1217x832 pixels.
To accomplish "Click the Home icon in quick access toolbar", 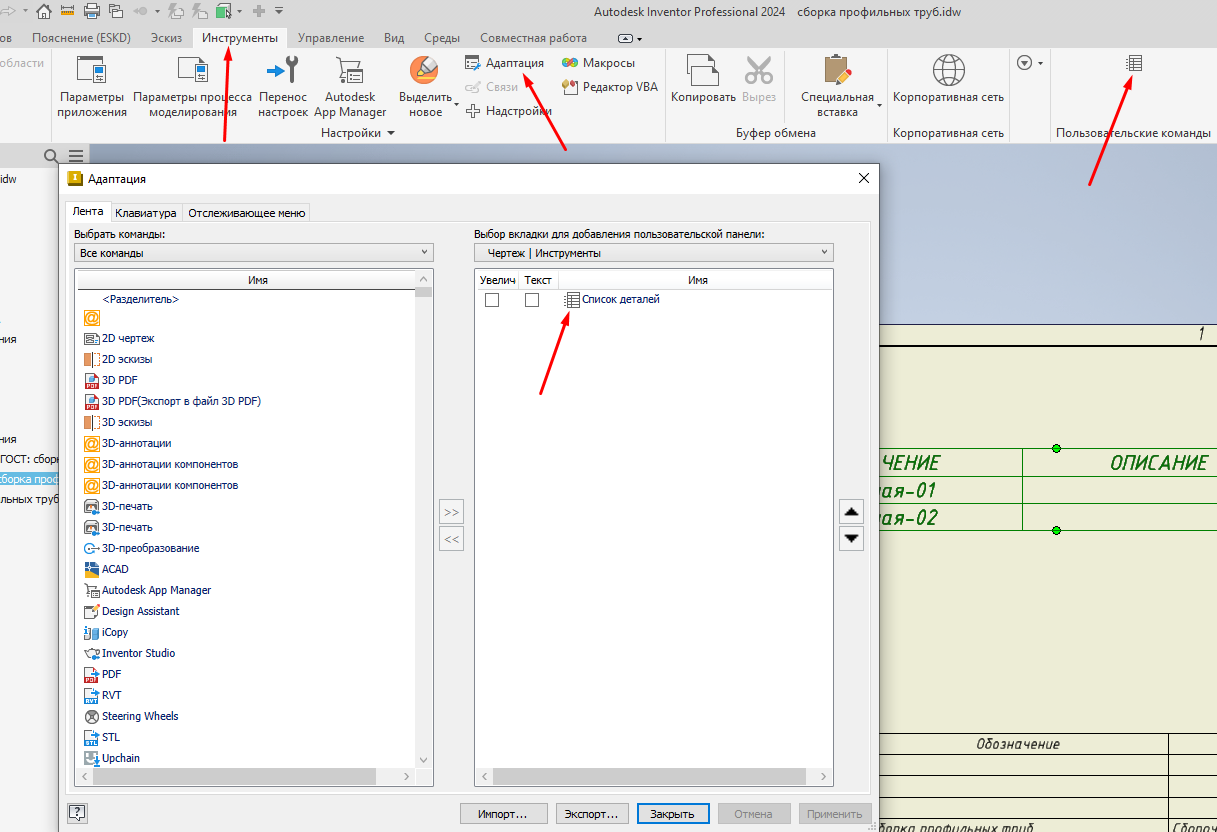I will (x=43, y=12).
